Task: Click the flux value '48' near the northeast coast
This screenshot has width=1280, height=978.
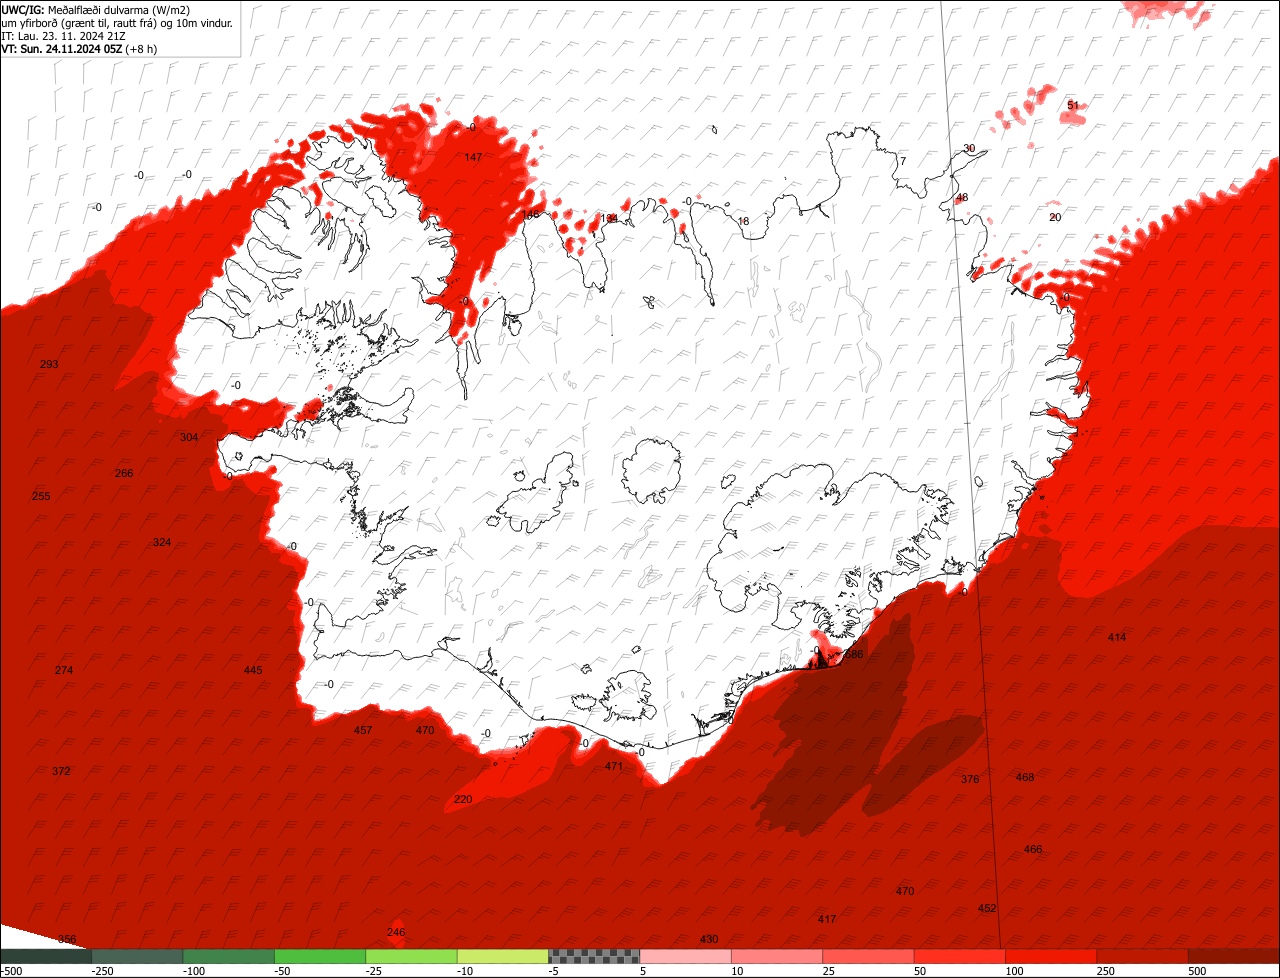Action: tap(962, 198)
